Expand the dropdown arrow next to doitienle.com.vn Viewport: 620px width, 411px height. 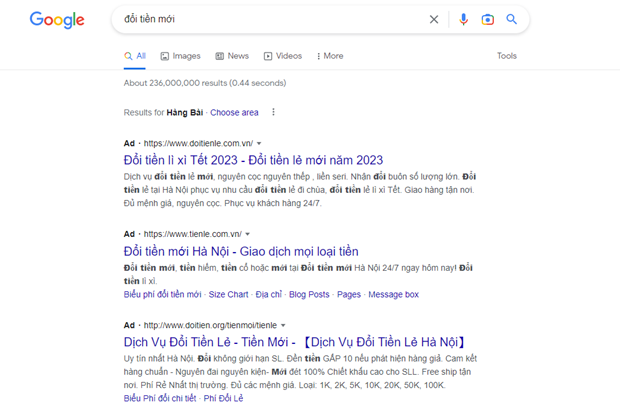click(259, 143)
